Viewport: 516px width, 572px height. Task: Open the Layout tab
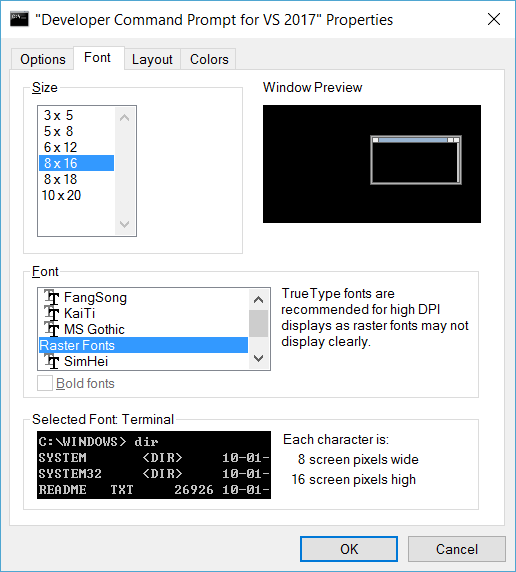152,59
